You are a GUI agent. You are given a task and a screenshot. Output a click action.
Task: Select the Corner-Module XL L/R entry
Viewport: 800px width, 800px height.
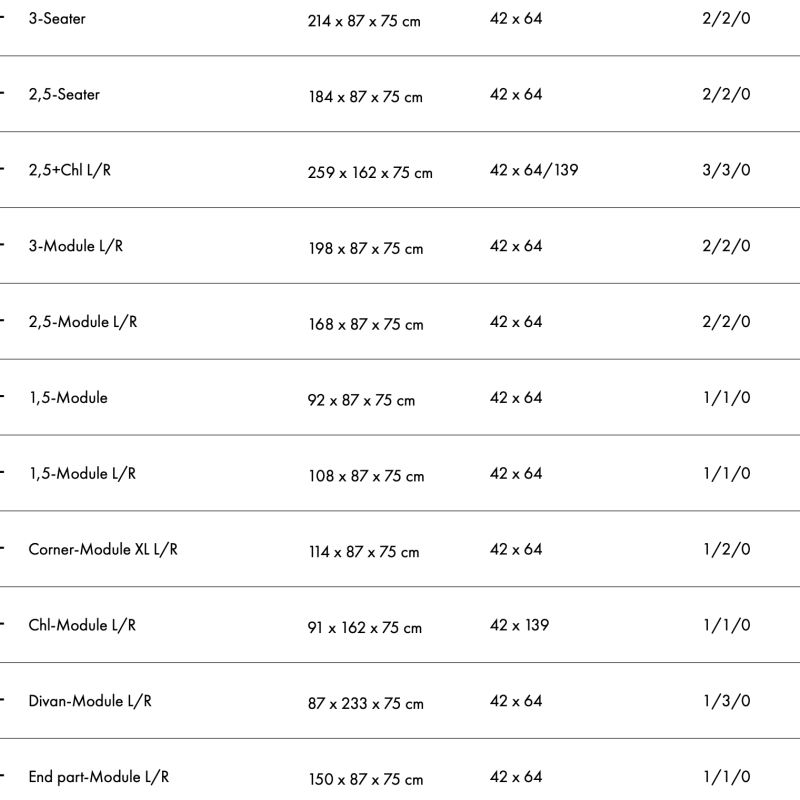104,550
